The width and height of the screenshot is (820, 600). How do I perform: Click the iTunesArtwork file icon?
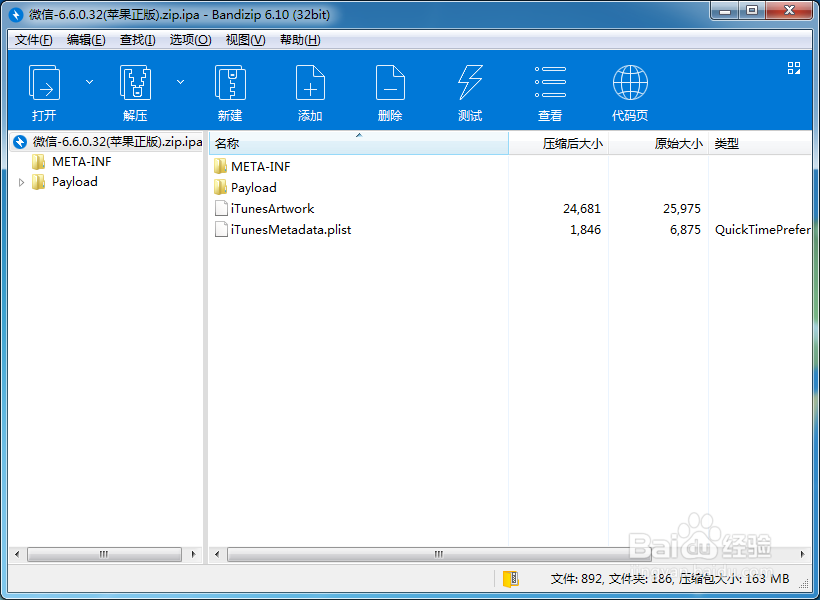(221, 208)
